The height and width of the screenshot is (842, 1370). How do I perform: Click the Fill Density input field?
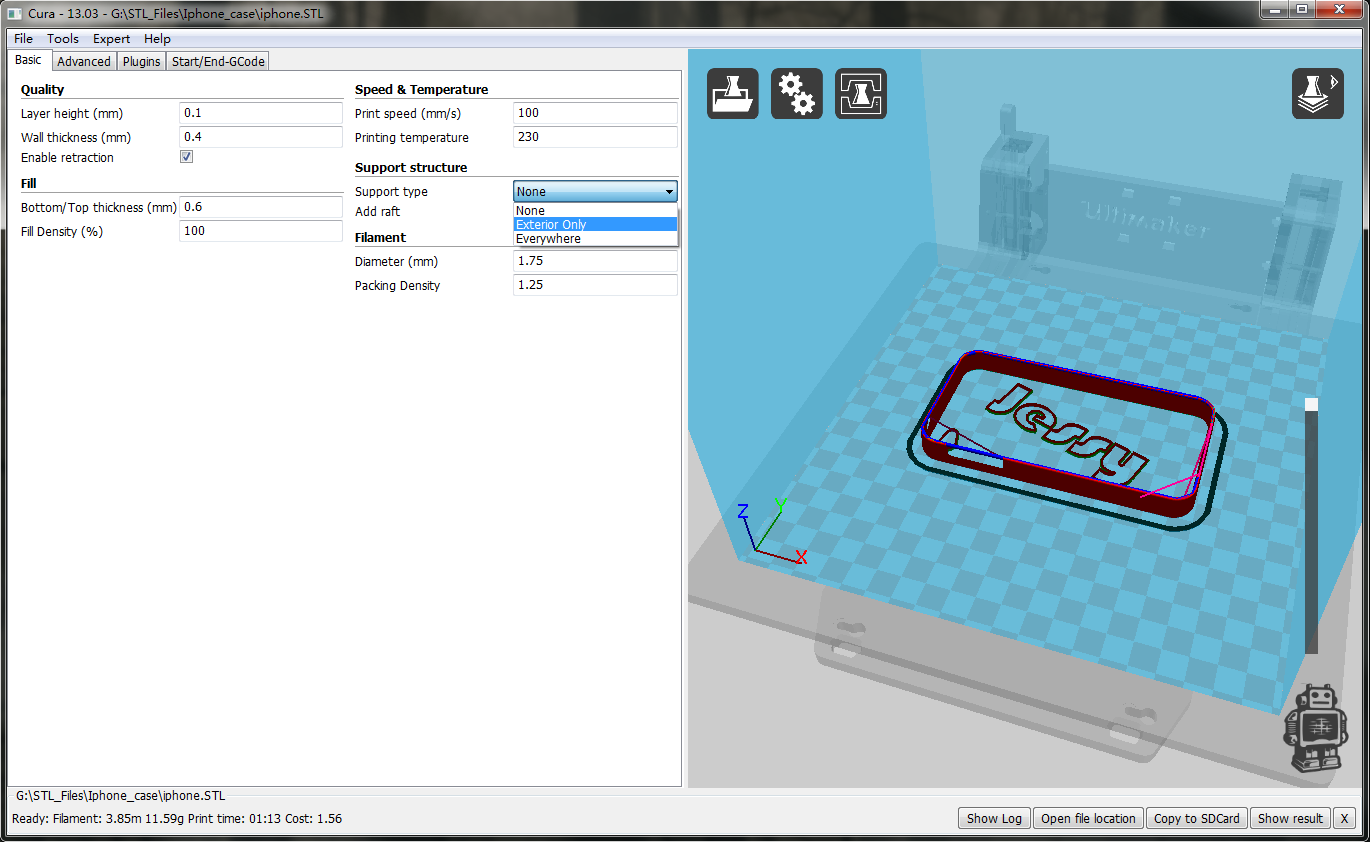coord(261,231)
